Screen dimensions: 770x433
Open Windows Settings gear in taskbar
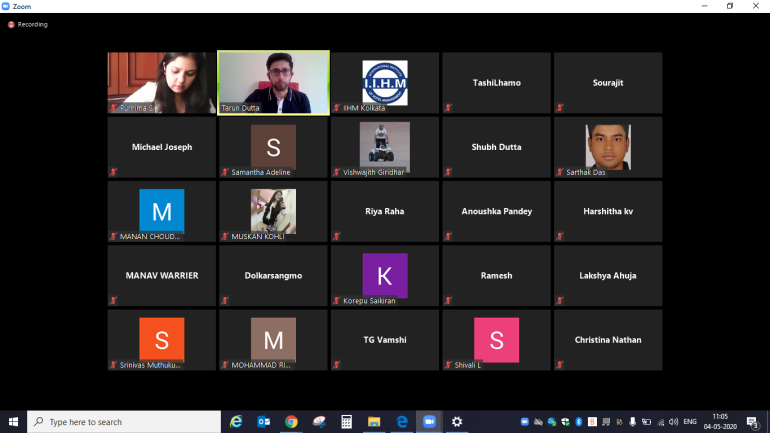(457, 422)
